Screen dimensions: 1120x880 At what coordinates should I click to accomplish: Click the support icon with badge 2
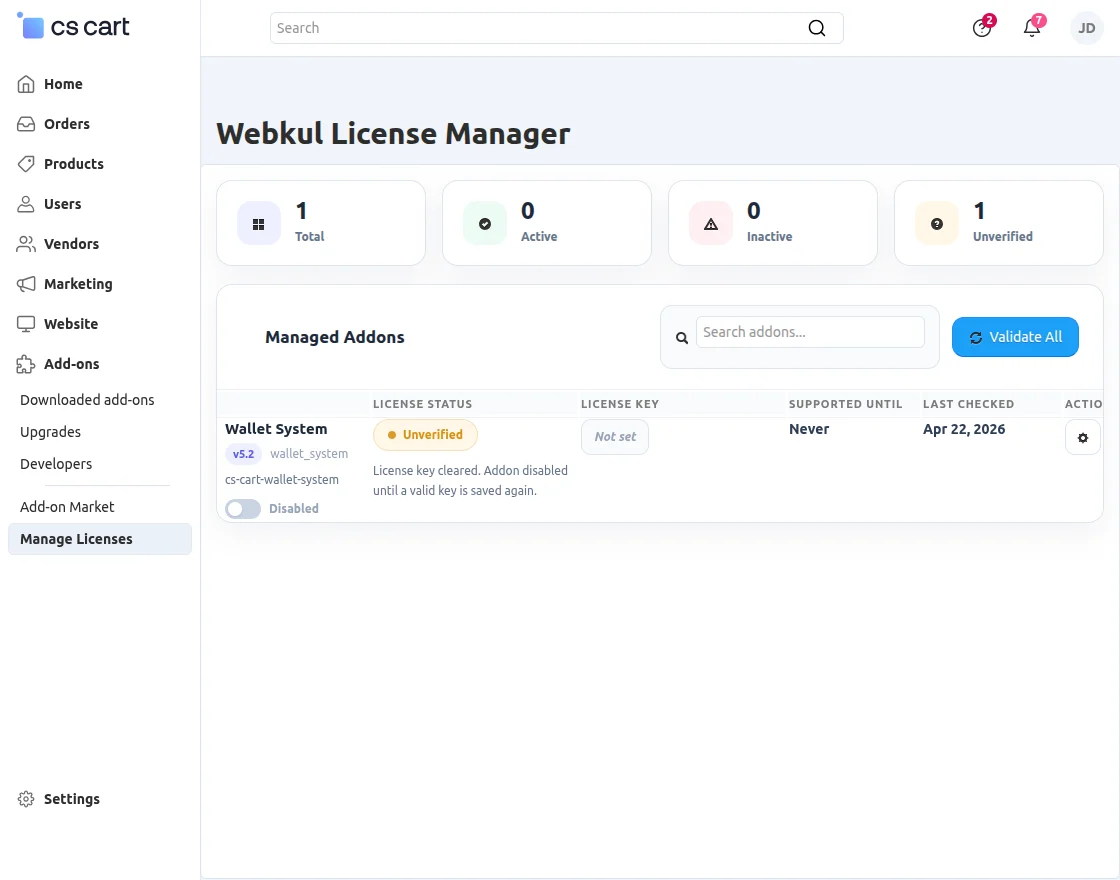click(981, 28)
